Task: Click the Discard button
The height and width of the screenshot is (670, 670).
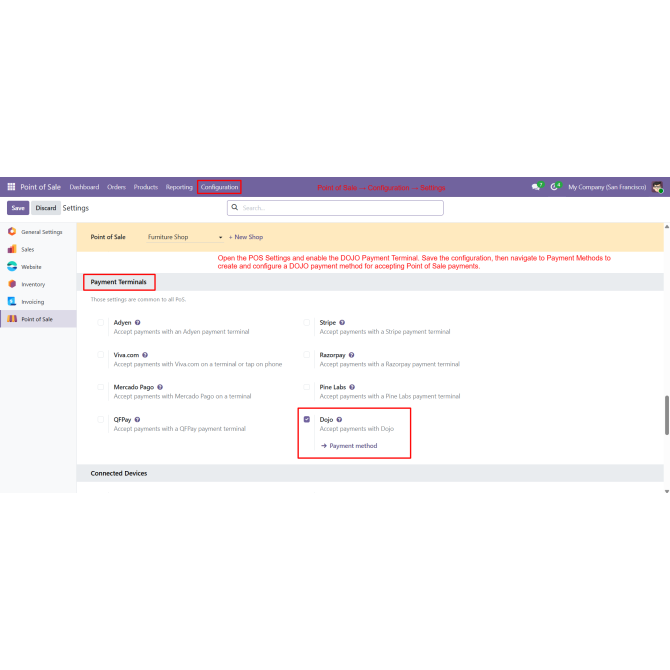Action: pyautogui.click(x=46, y=208)
